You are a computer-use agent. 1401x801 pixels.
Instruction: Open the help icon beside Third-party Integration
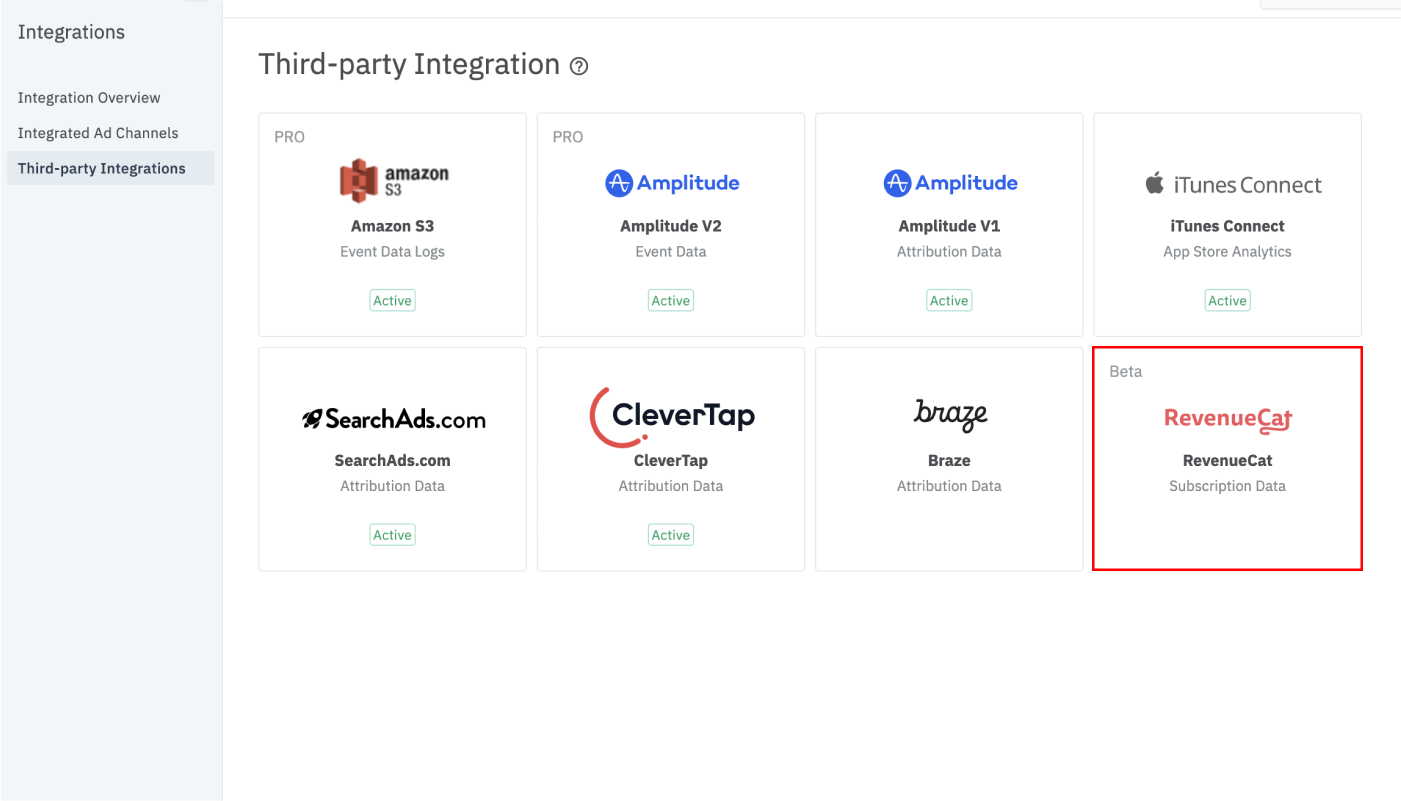click(x=579, y=66)
